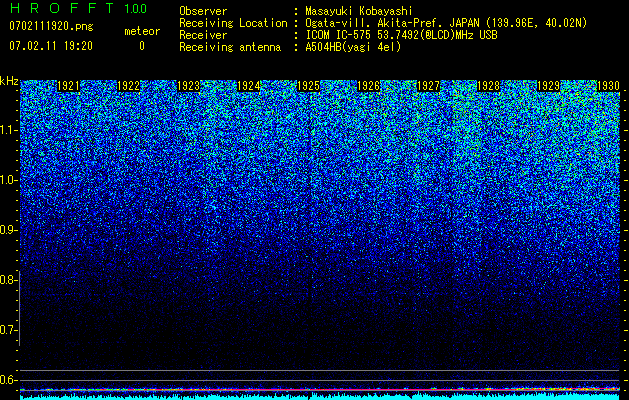Click the 0.6 frequency axis label

coord(9,380)
